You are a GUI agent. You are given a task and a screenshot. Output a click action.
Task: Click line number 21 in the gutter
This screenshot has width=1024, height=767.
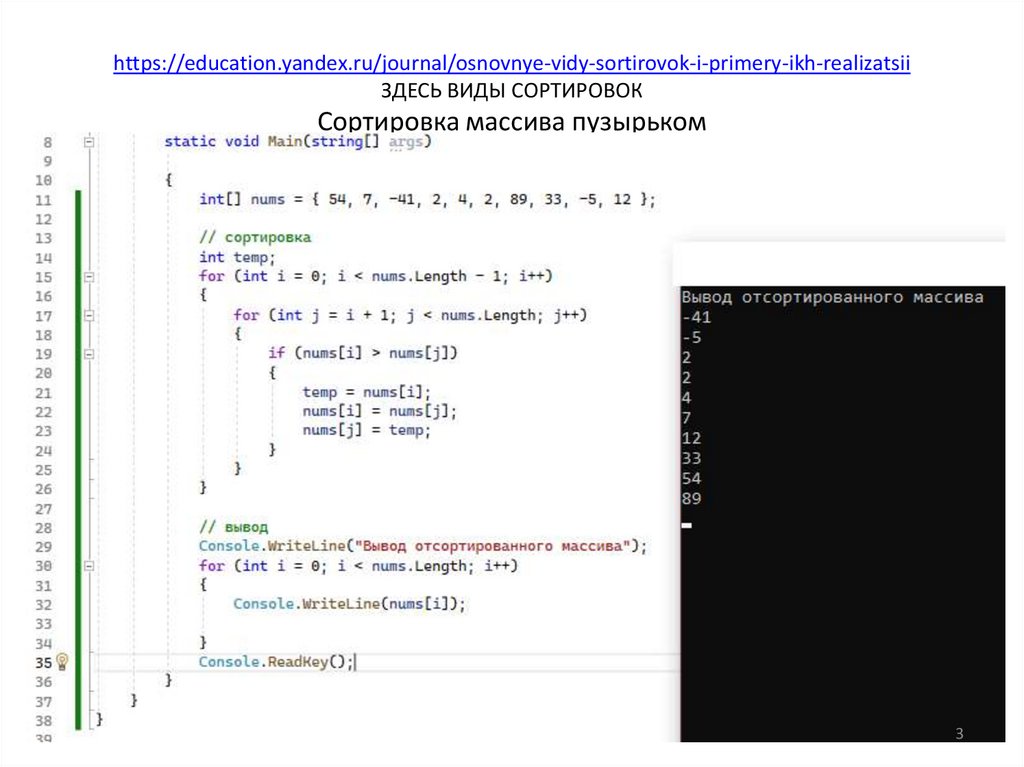(x=43, y=393)
